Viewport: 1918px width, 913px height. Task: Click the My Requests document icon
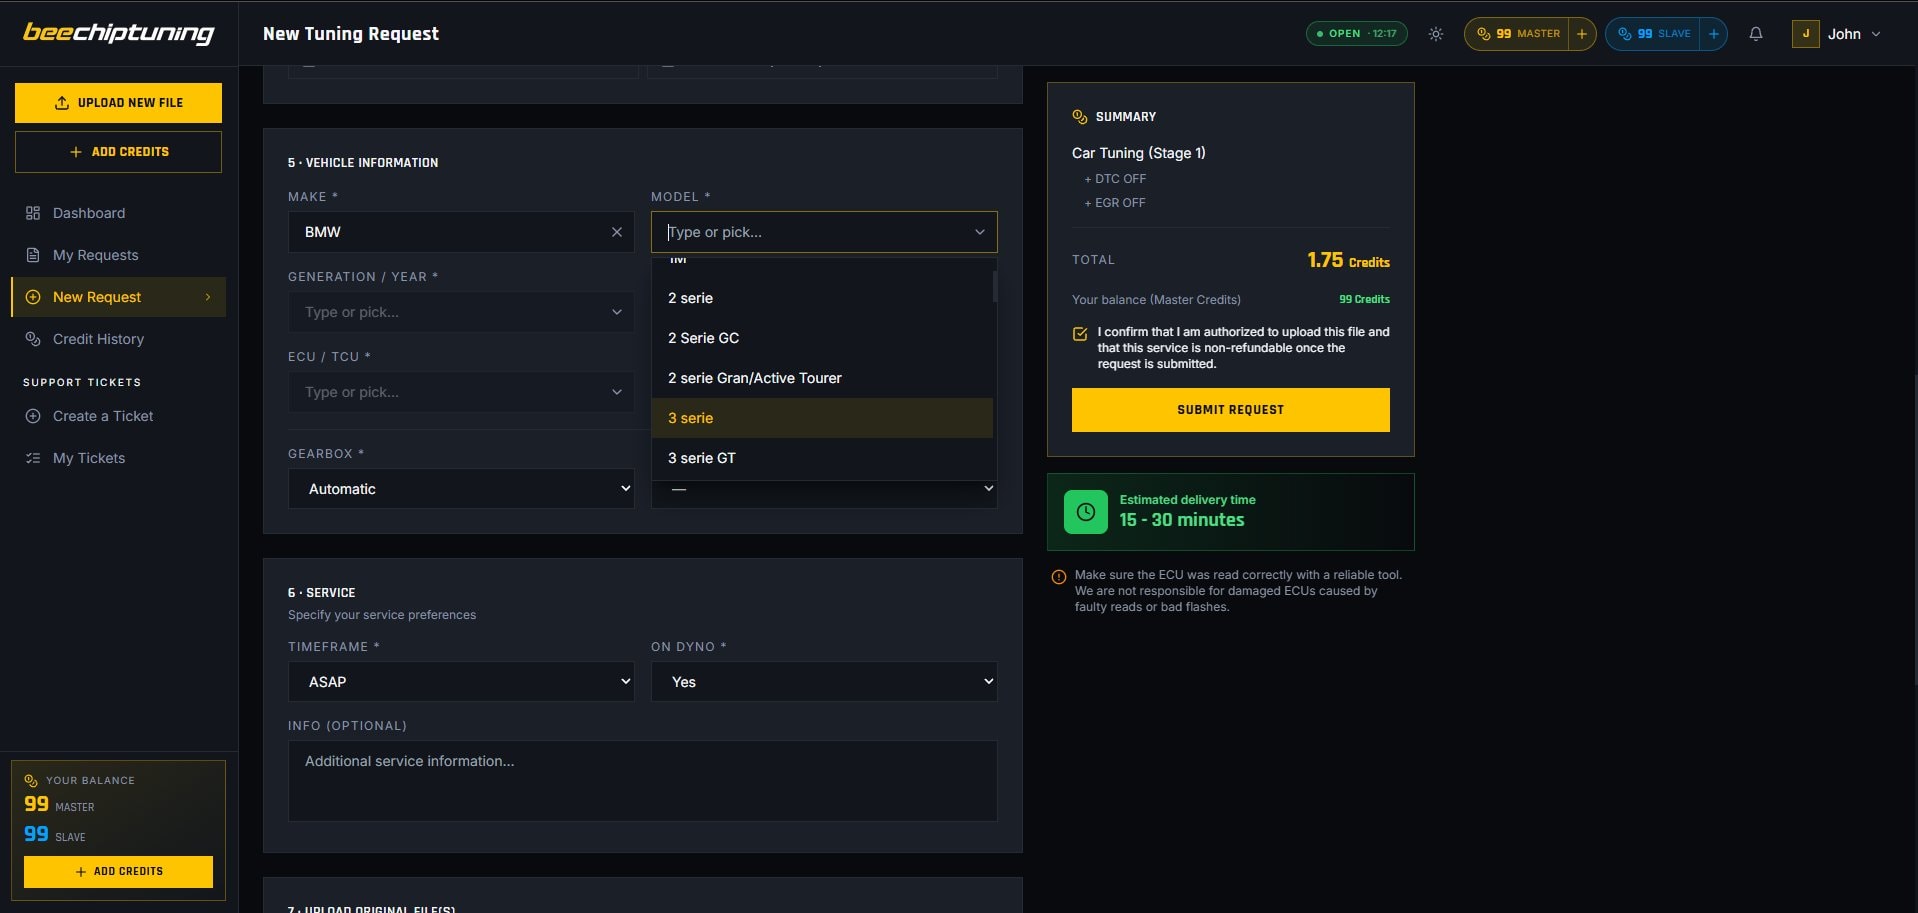pos(33,255)
